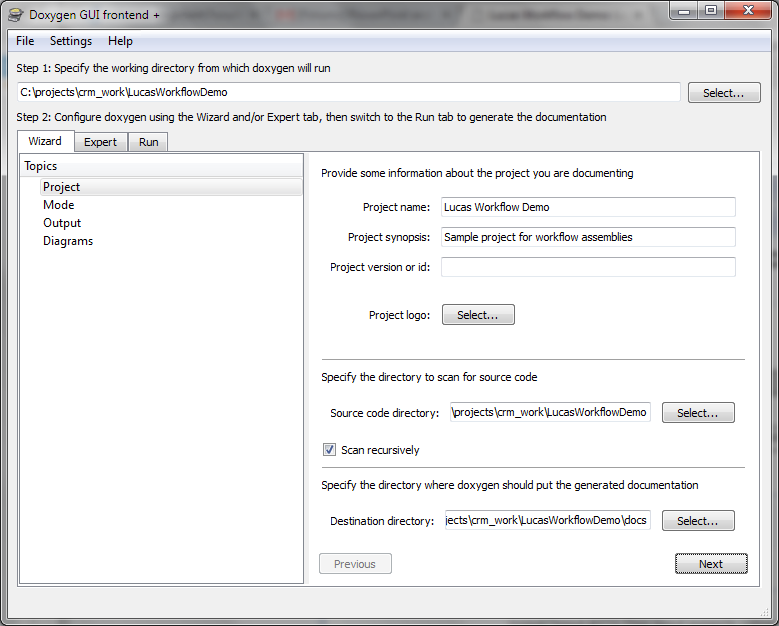Image resolution: width=779 pixels, height=626 pixels.
Task: Toggle the Scan recursively checkbox
Action: [x=329, y=450]
